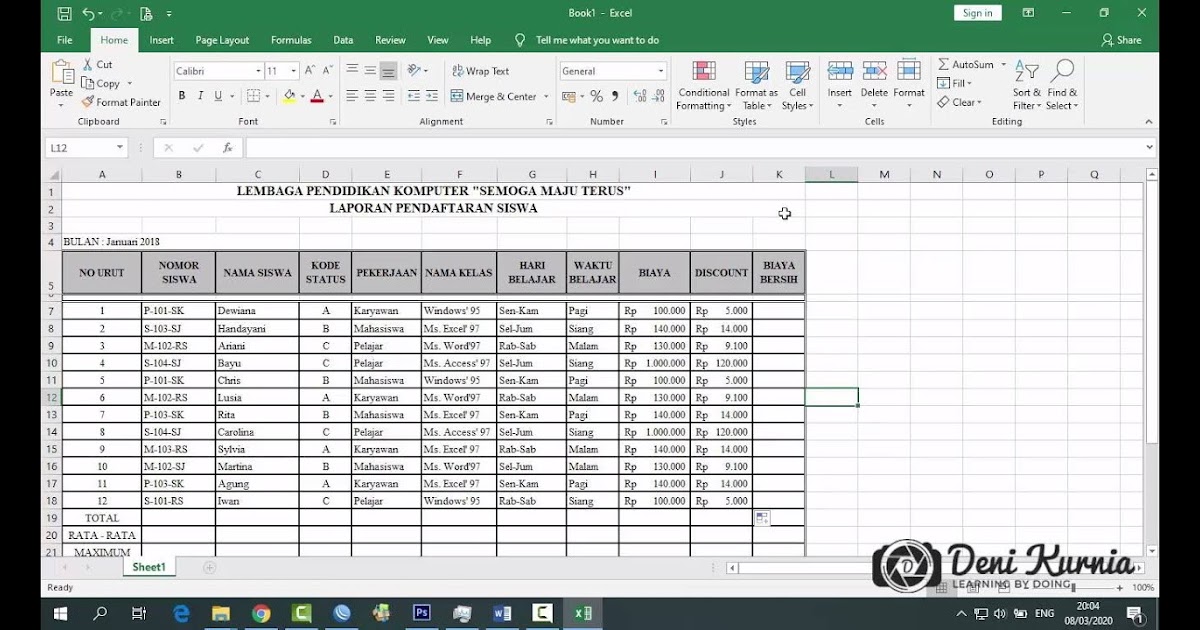Click the Save icon in quick access toolbar
This screenshot has width=1200, height=630.
(x=65, y=14)
